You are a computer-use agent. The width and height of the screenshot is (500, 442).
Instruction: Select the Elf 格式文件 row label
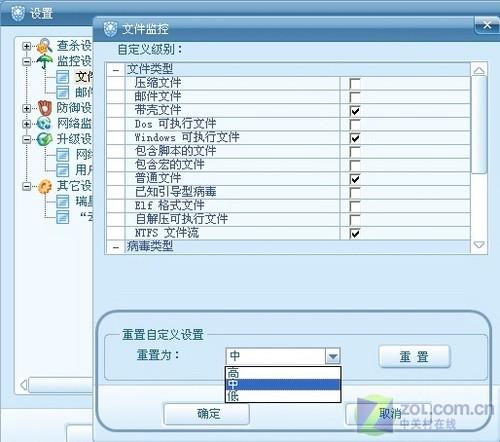pos(169,205)
